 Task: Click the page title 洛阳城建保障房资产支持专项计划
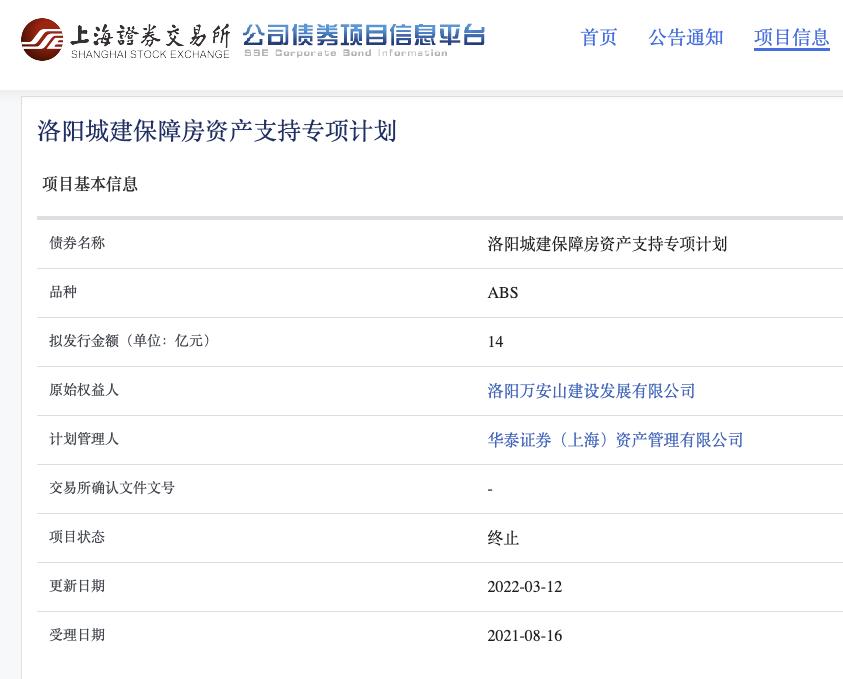220,131
